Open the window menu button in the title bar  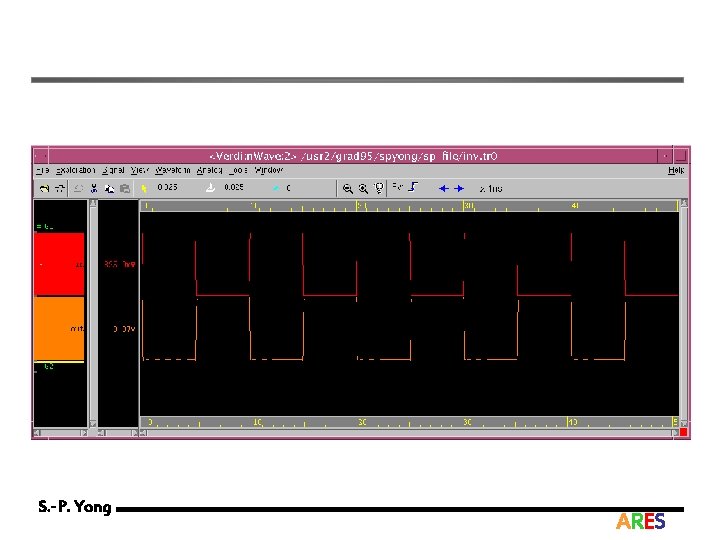coord(41,156)
